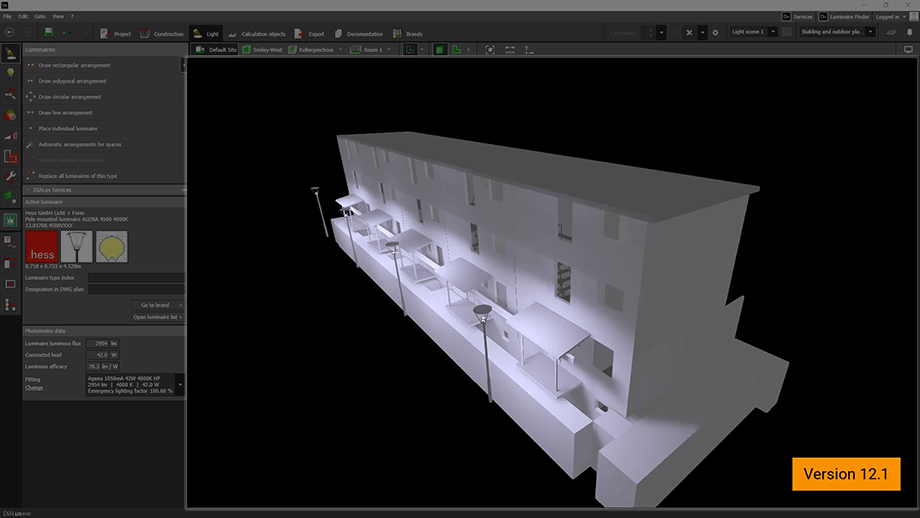Click the wrench maintenance icon in sidebar
This screenshot has width=920, height=518.
10,176
